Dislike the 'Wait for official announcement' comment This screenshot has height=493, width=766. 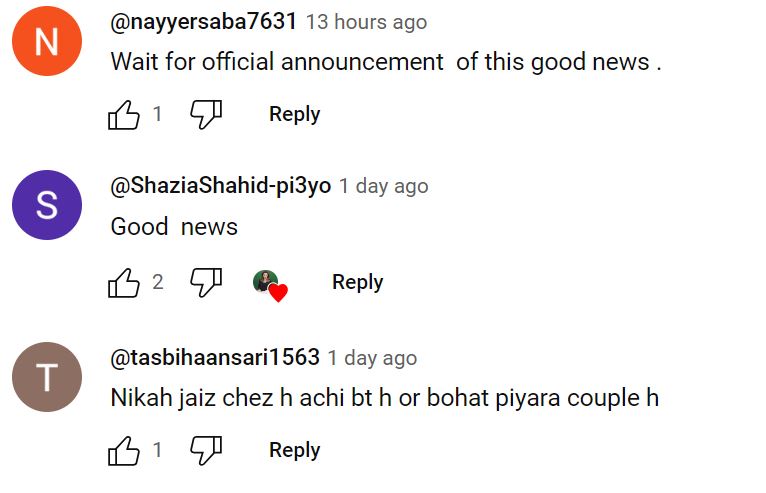pos(206,114)
